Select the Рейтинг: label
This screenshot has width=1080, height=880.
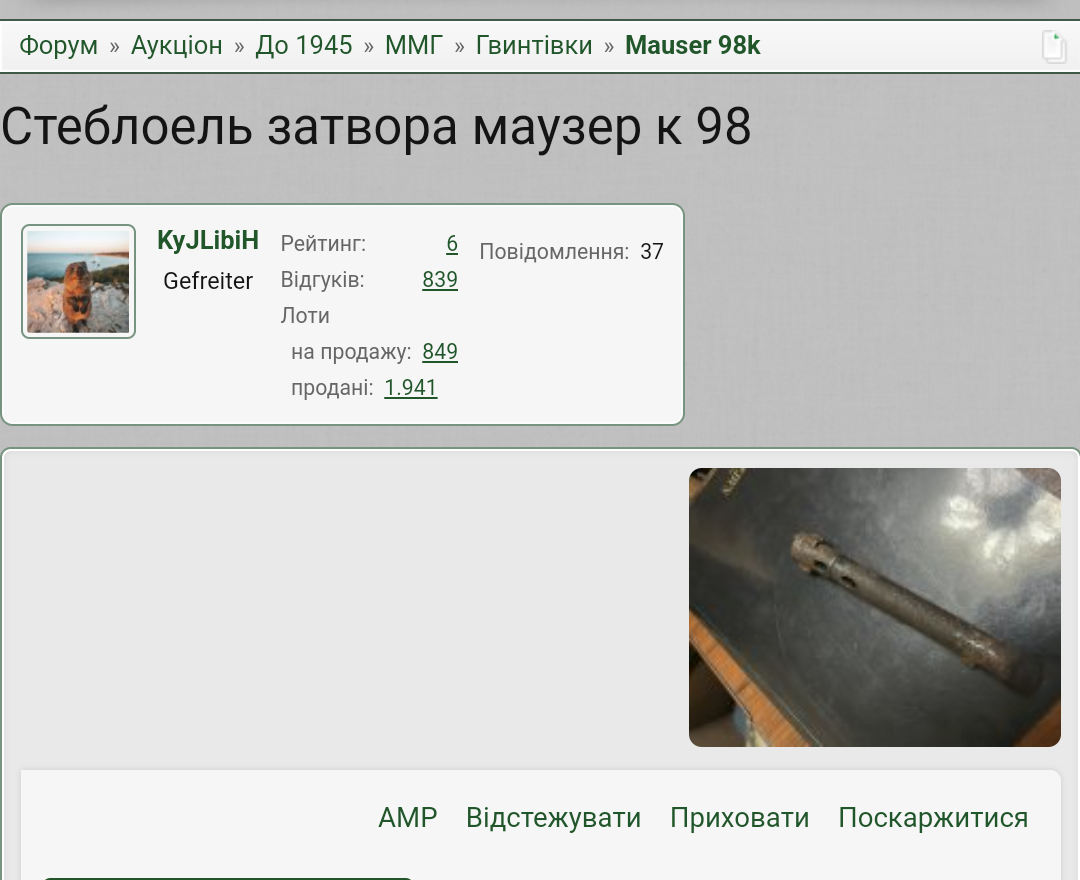point(323,243)
